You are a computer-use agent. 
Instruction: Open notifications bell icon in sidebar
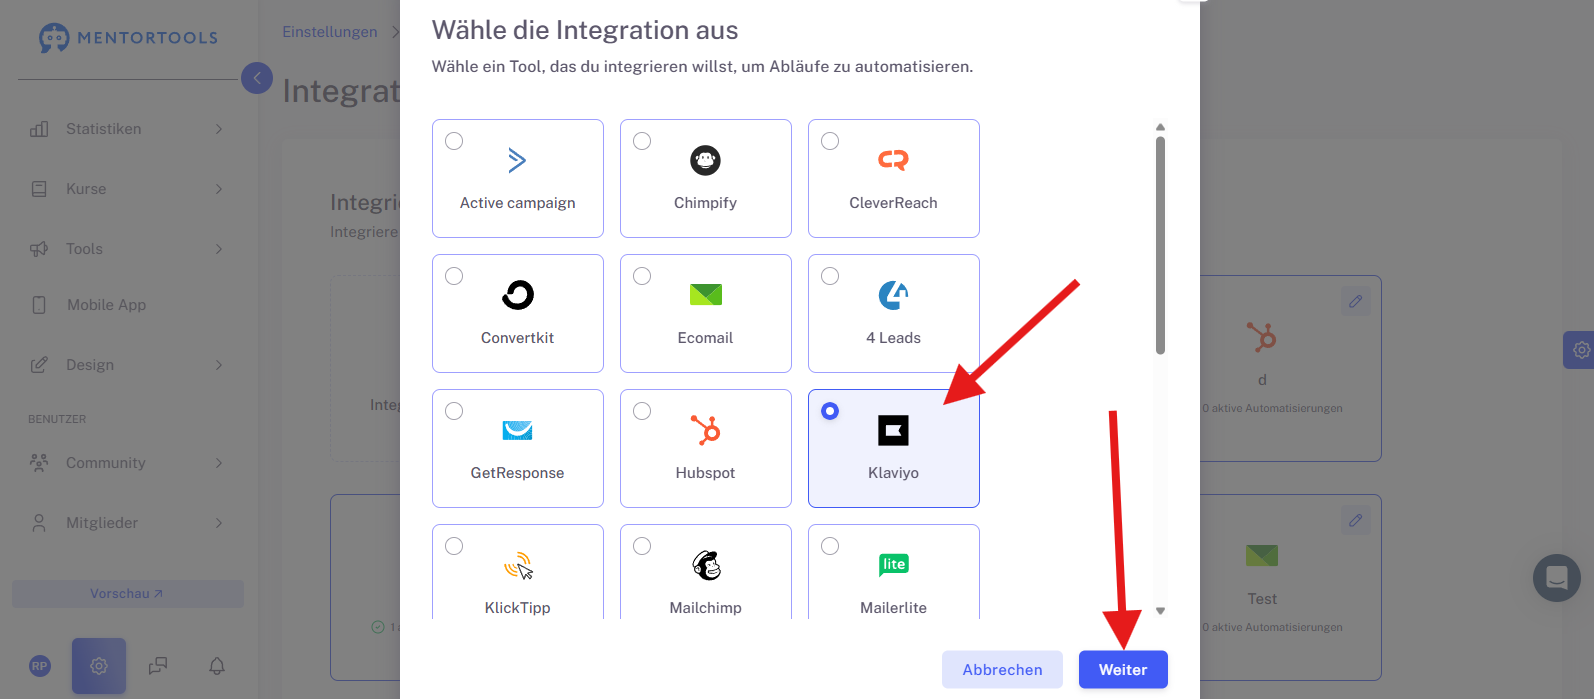click(217, 666)
